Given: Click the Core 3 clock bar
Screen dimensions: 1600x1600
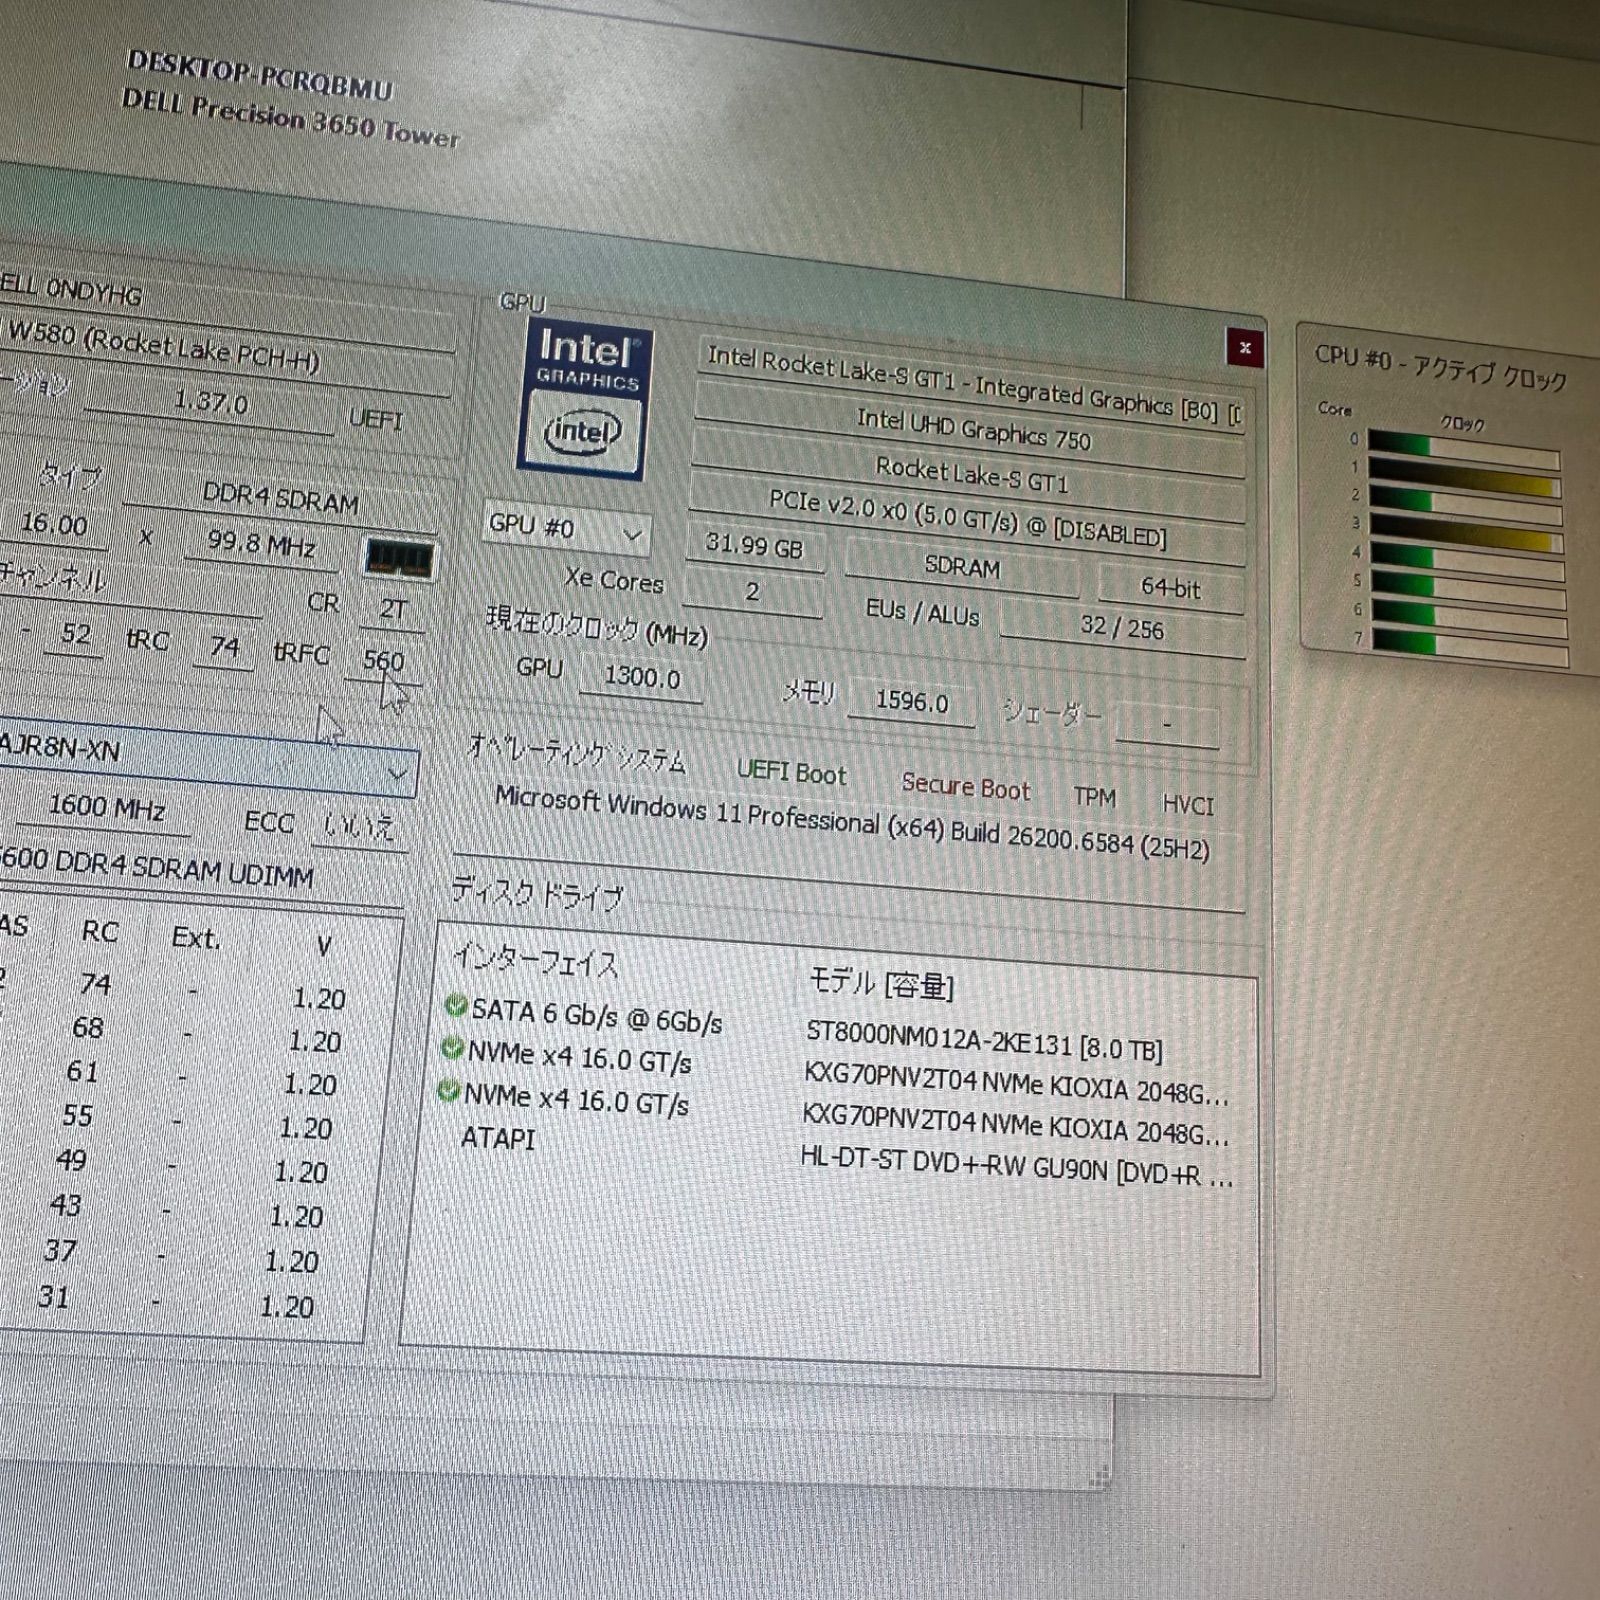Looking at the screenshot, I should [1466, 532].
